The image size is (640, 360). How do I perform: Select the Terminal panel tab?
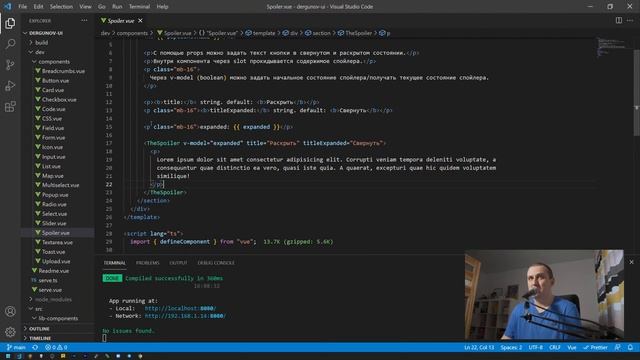pos(115,263)
